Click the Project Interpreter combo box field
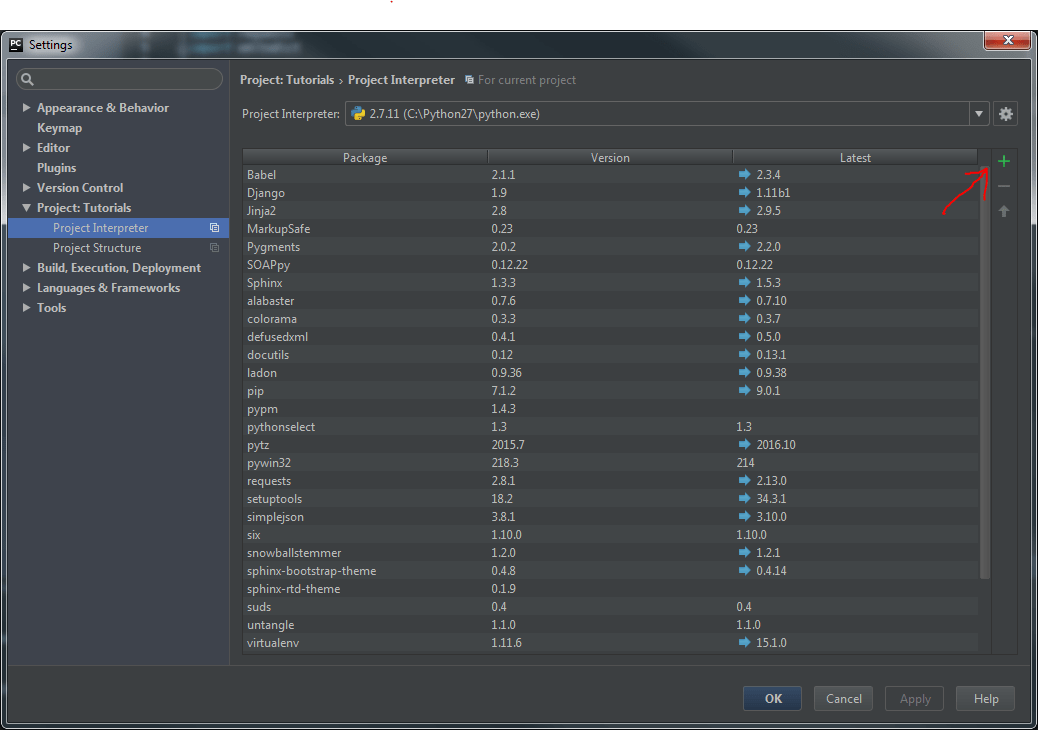 pos(667,114)
